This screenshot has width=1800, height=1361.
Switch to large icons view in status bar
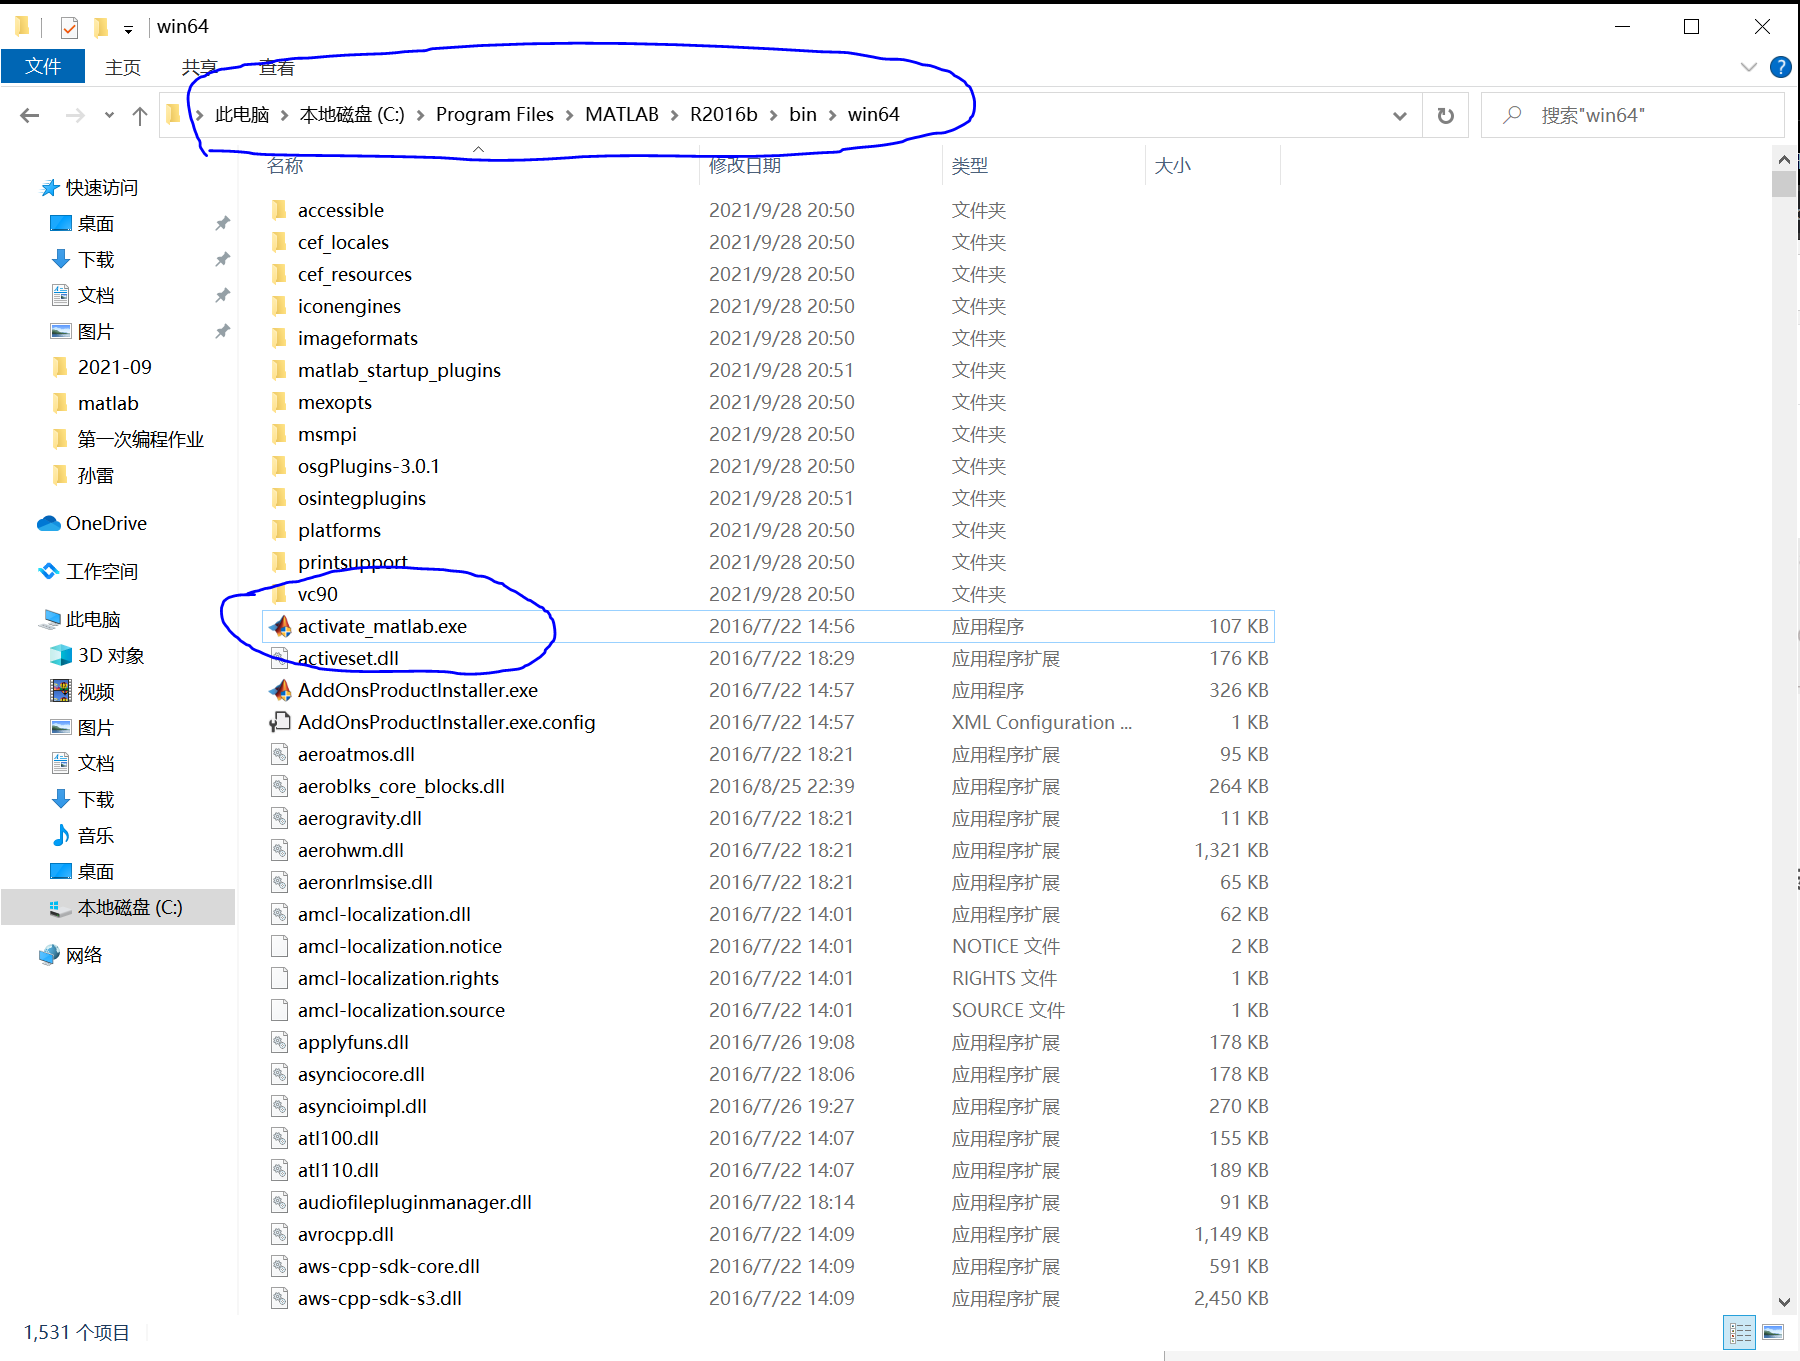click(x=1773, y=1333)
